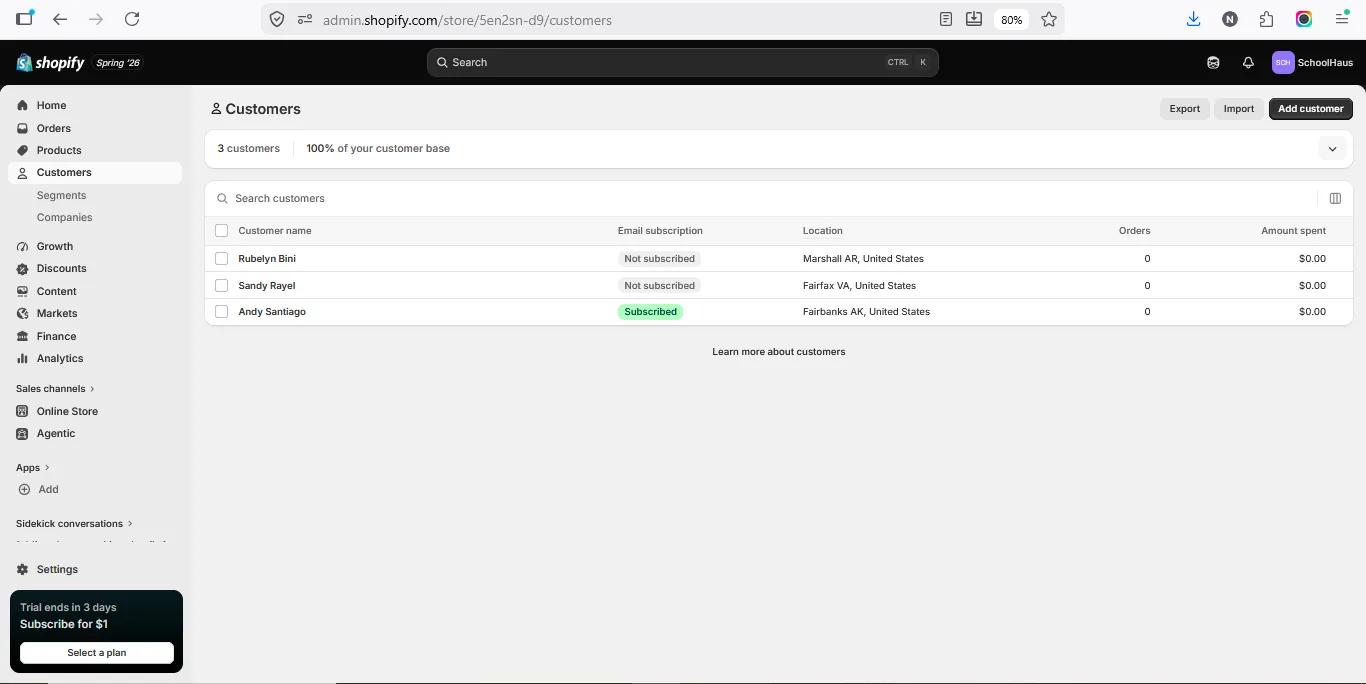Click the browser bookmark star icon
Image resolution: width=1366 pixels, height=684 pixels.
pyautogui.click(x=1049, y=19)
